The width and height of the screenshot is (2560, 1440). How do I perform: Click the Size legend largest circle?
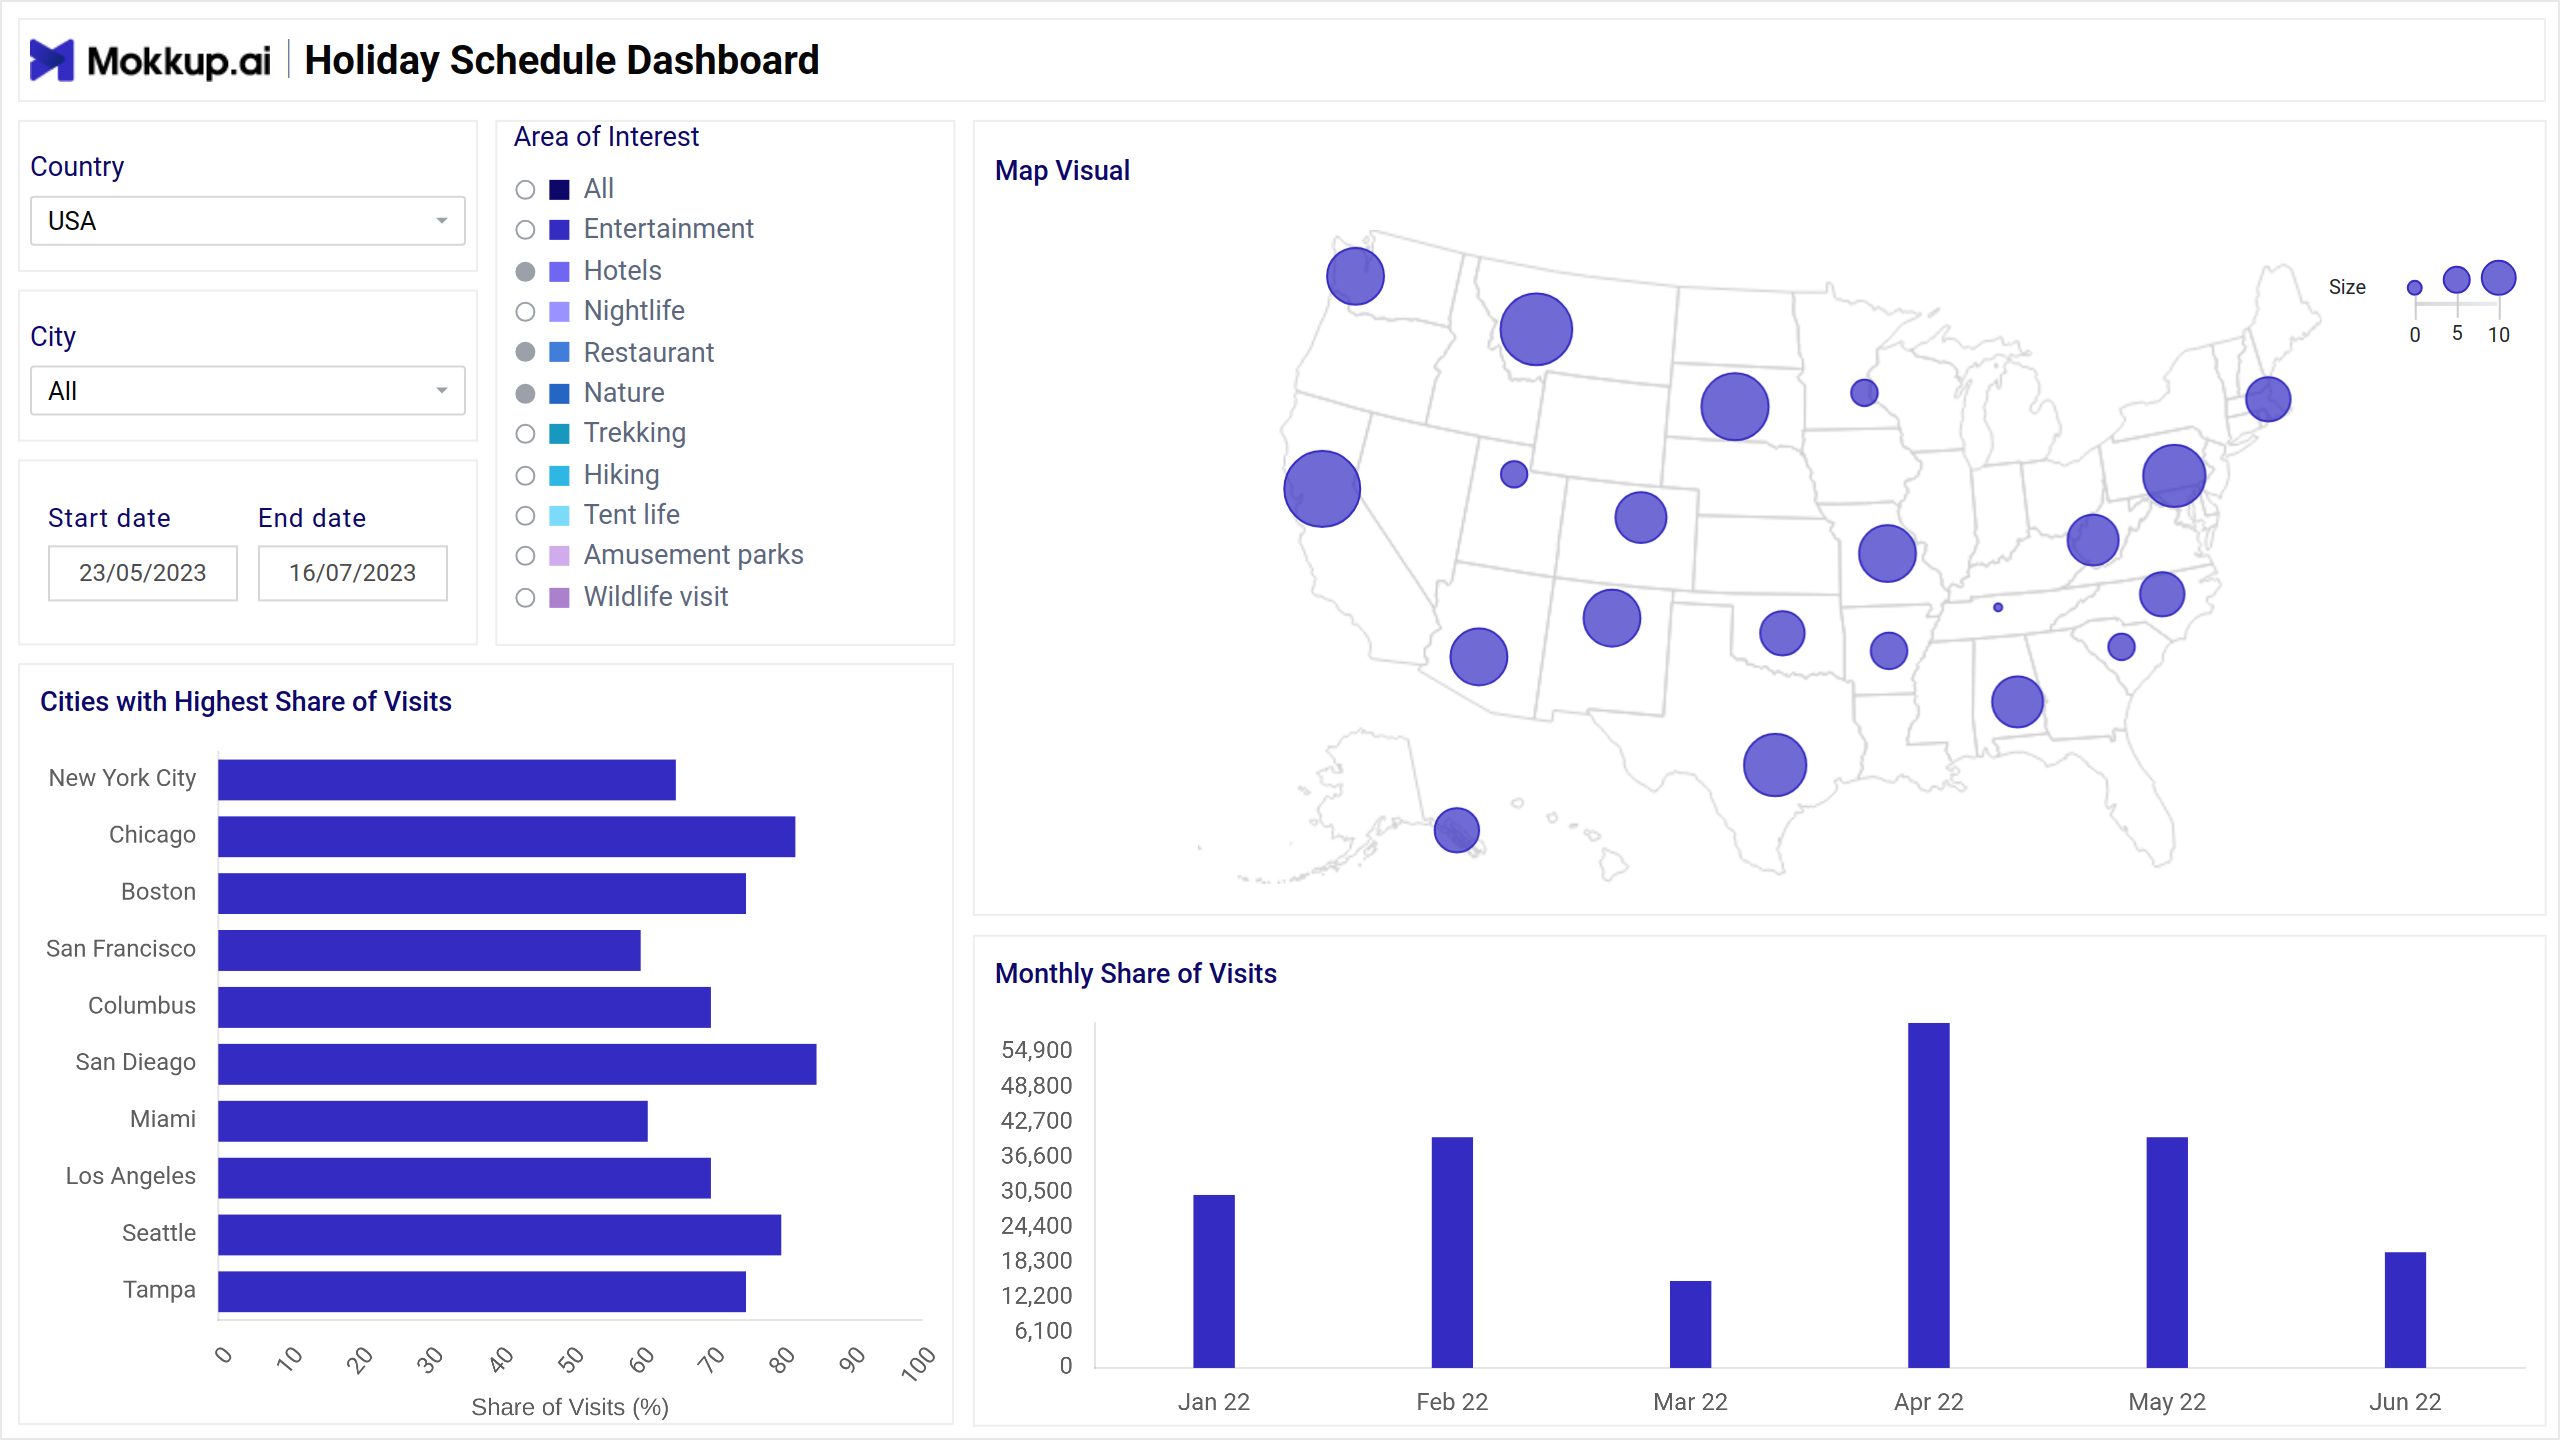coord(2498,278)
